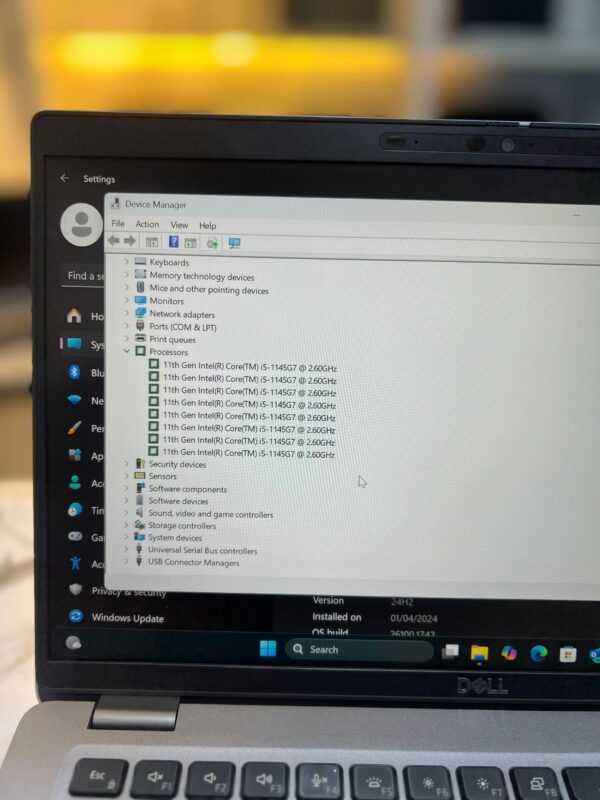
Task: Expand the Ports (COM & LPT) node
Action: (x=127, y=326)
